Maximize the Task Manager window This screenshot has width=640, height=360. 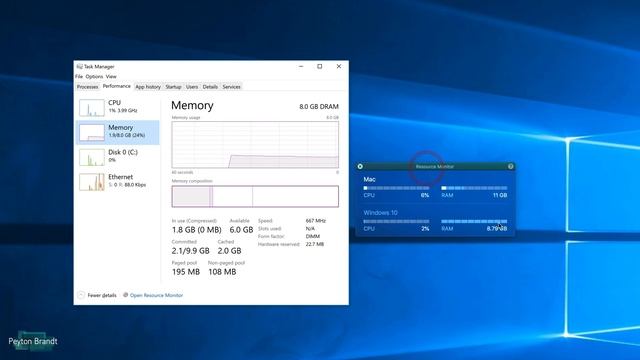coord(320,66)
